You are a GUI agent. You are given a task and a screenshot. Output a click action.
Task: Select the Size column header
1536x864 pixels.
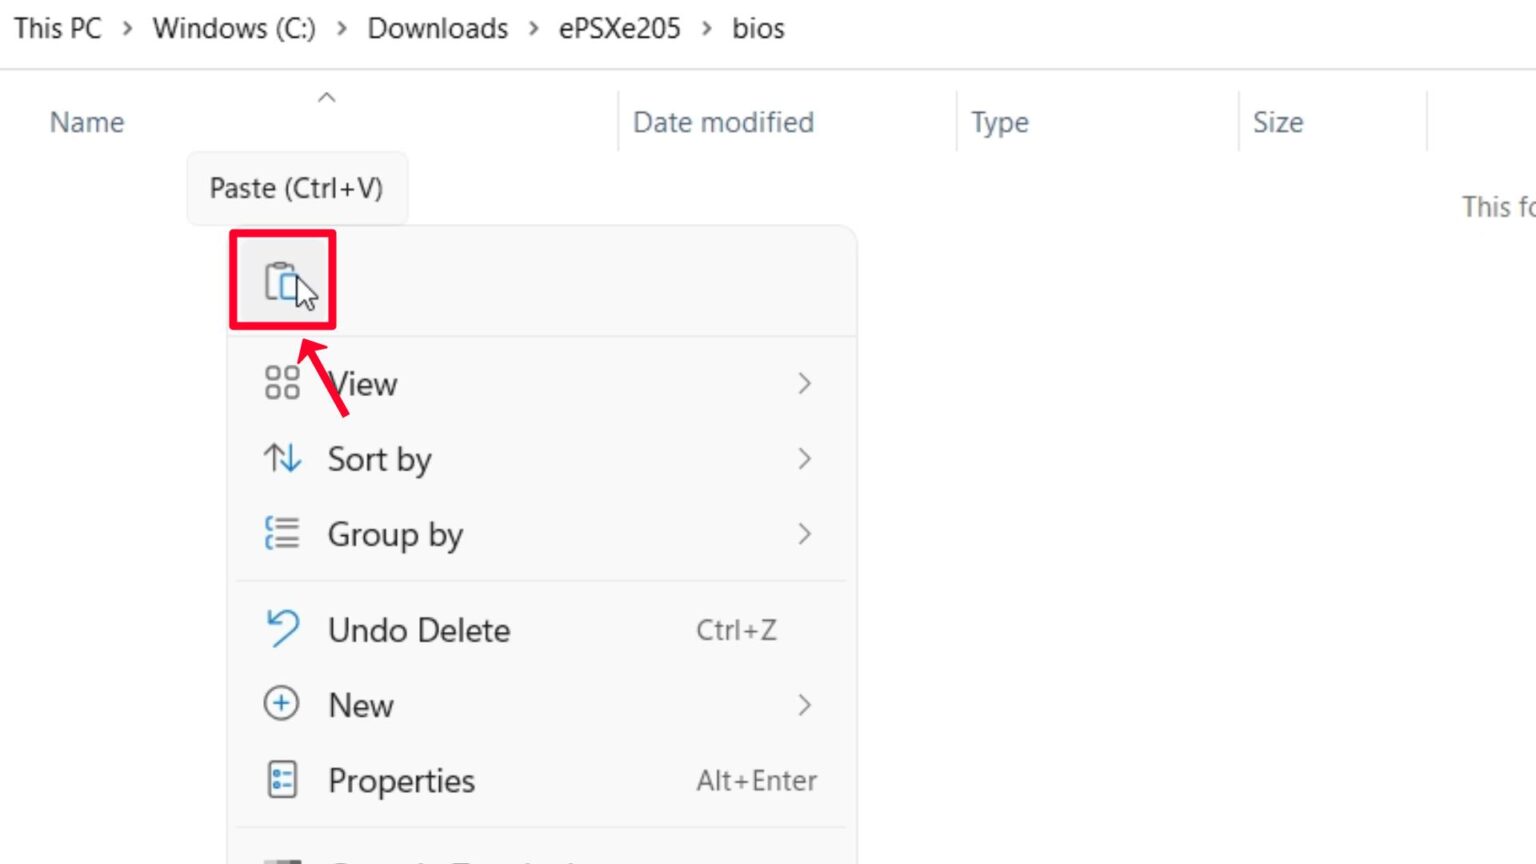coord(1278,122)
